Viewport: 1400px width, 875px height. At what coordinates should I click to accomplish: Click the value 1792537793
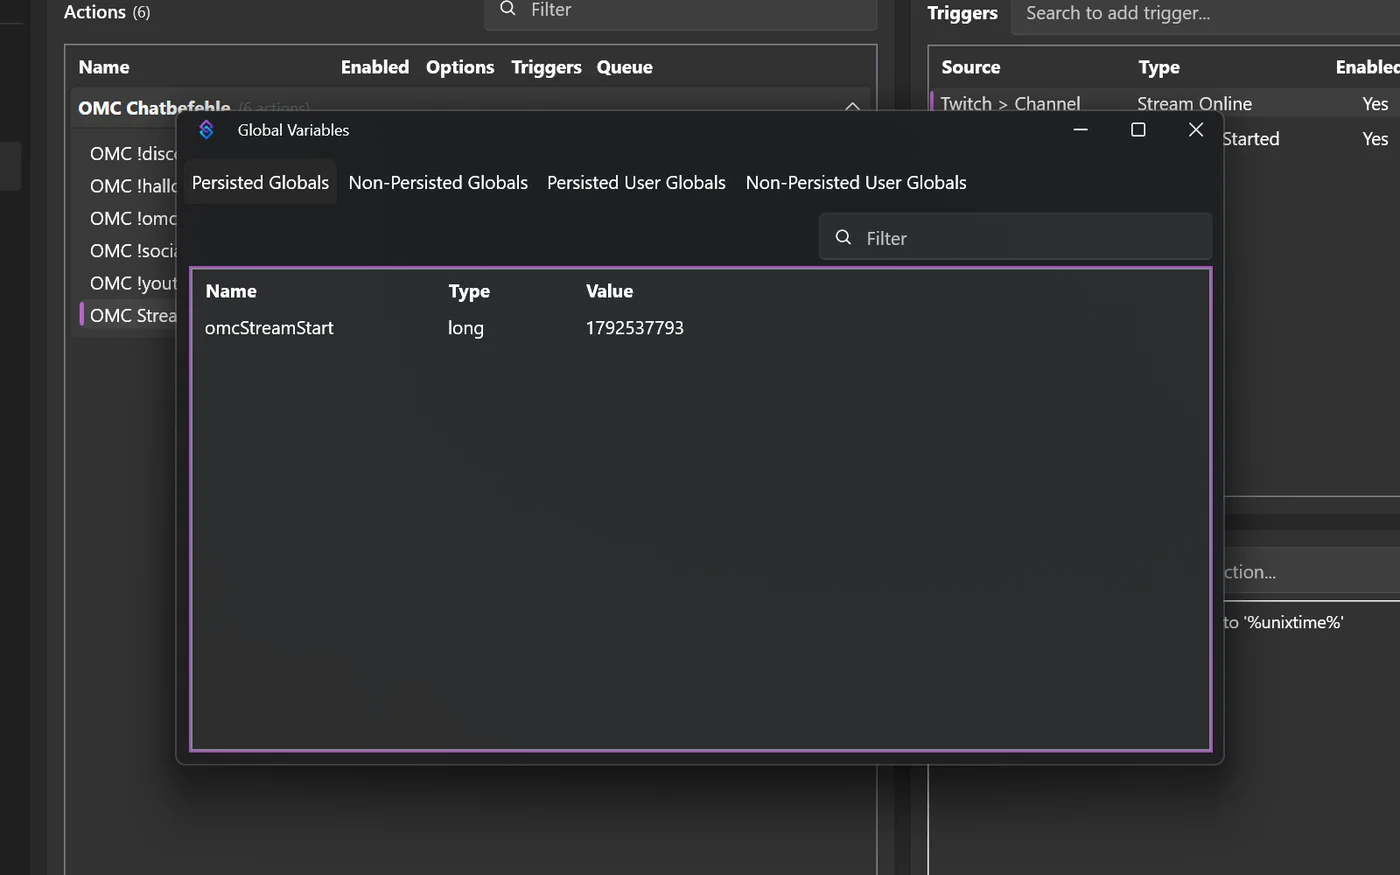pyautogui.click(x=635, y=328)
